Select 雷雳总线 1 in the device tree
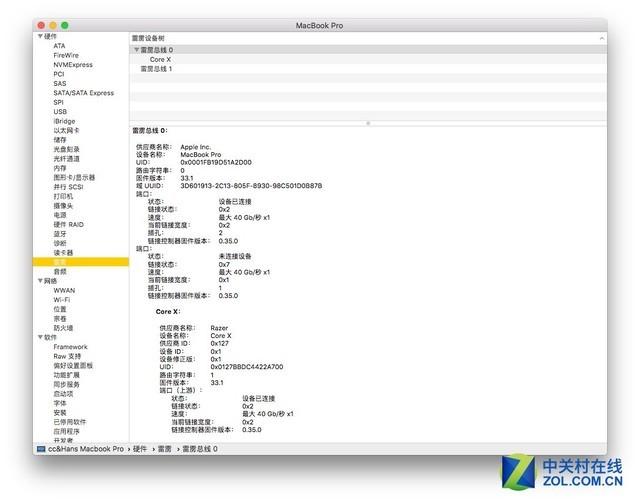The height and width of the screenshot is (502, 640). (156, 69)
